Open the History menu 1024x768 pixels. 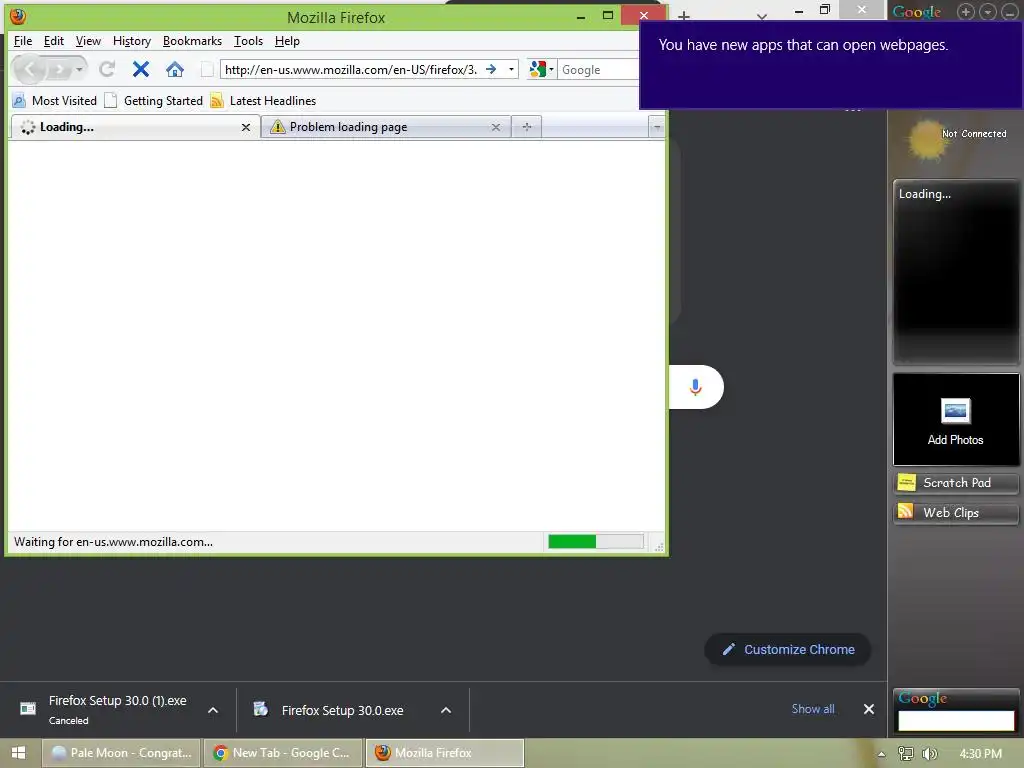coord(132,40)
